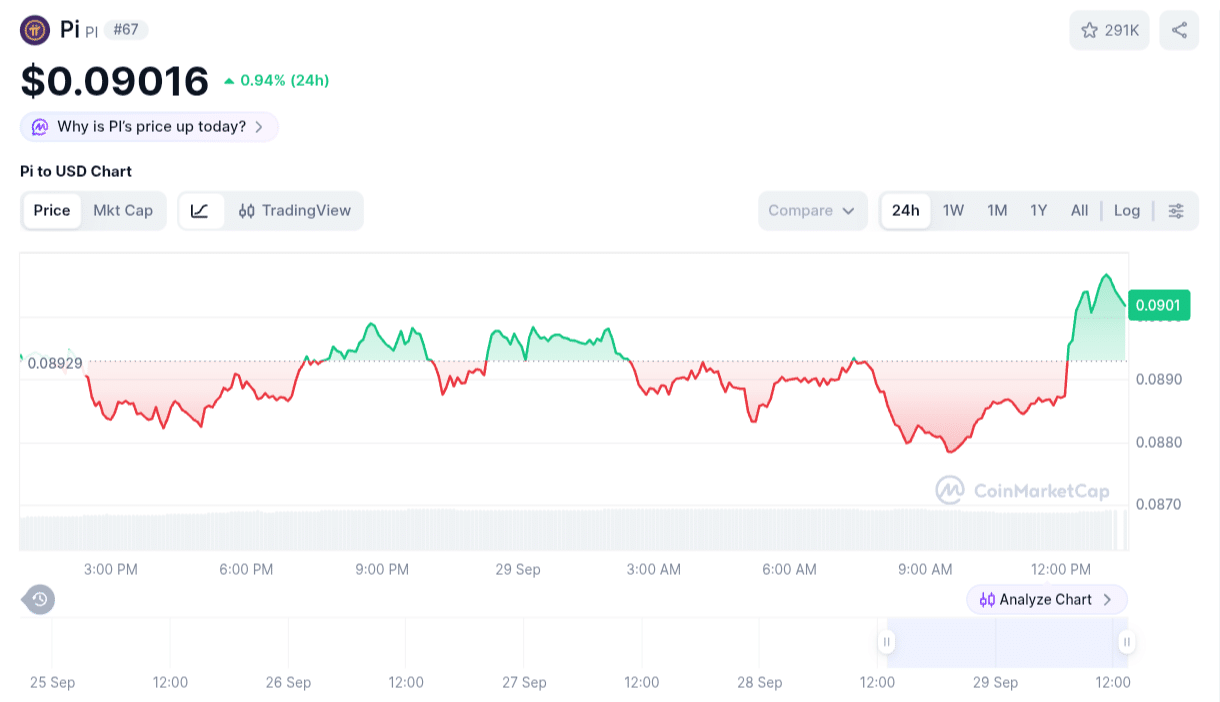Click the 28 Sep marker on timeline
Screen dimensions: 1220x702
pos(760,683)
